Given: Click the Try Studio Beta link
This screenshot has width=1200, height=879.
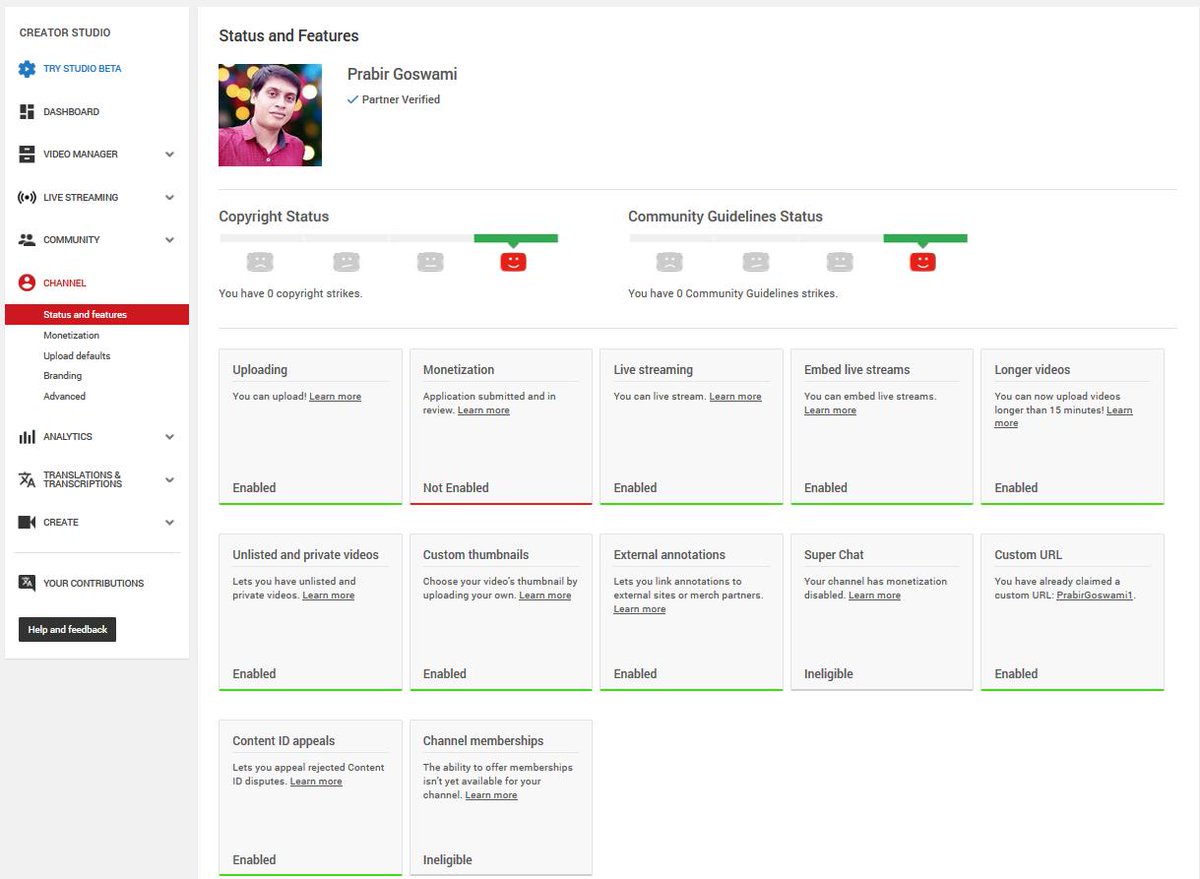Looking at the screenshot, I should [x=82, y=69].
